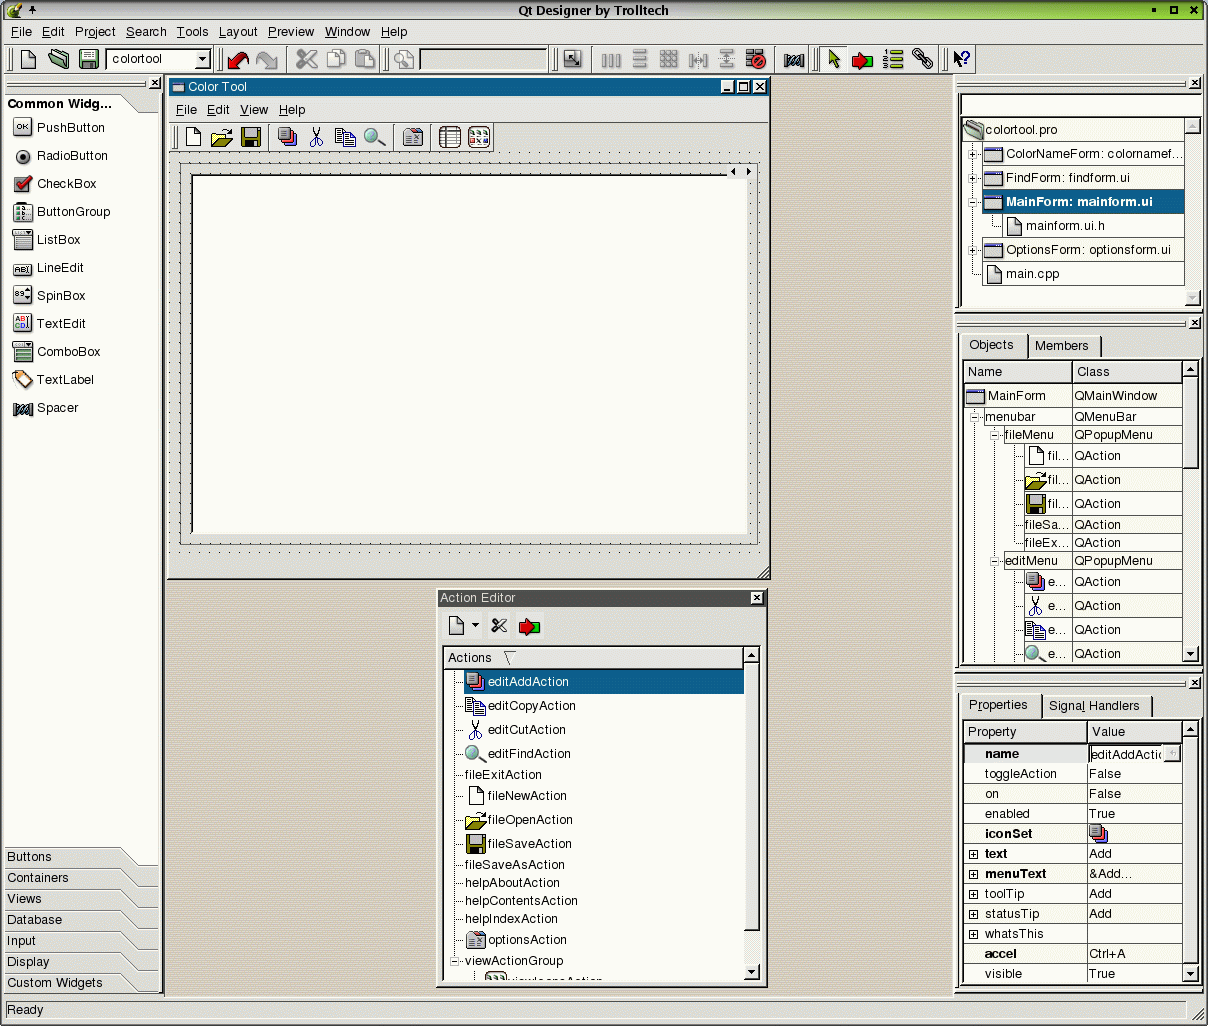Open the colortool project dropdown
Screen dimensions: 1208x1026
click(202, 60)
